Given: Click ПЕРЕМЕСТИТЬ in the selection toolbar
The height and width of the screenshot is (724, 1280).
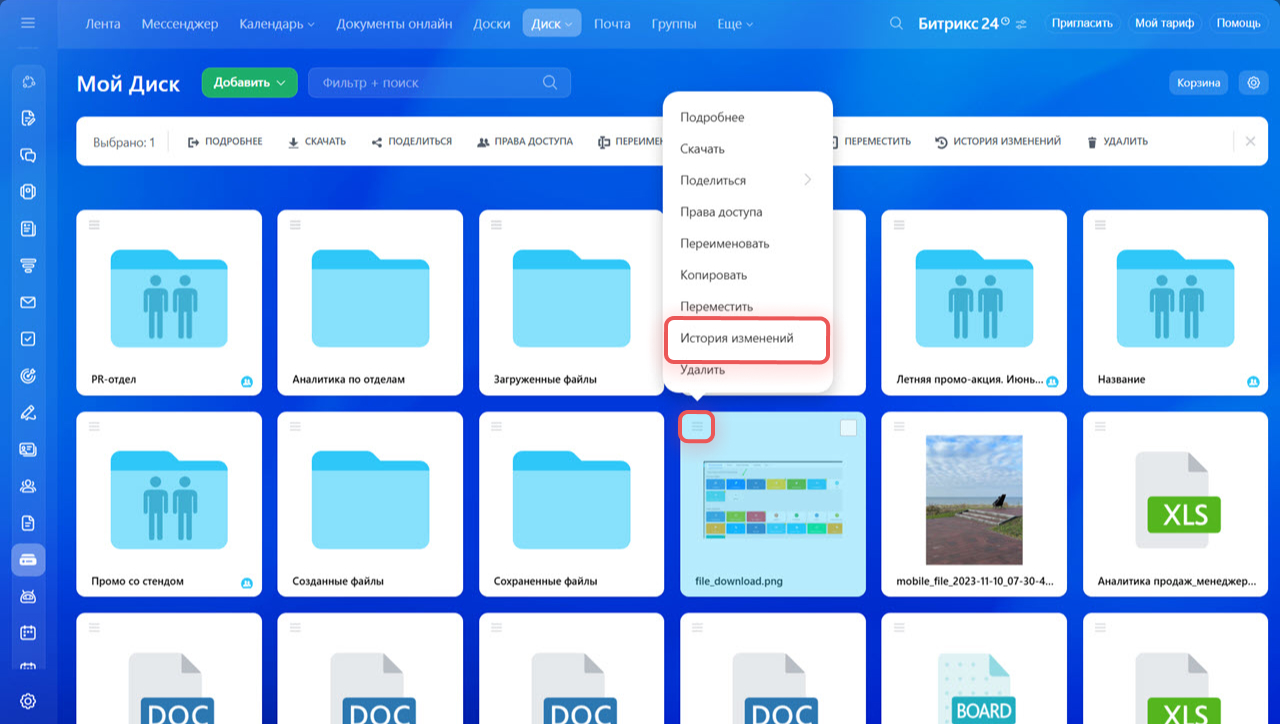Looking at the screenshot, I should coord(870,142).
